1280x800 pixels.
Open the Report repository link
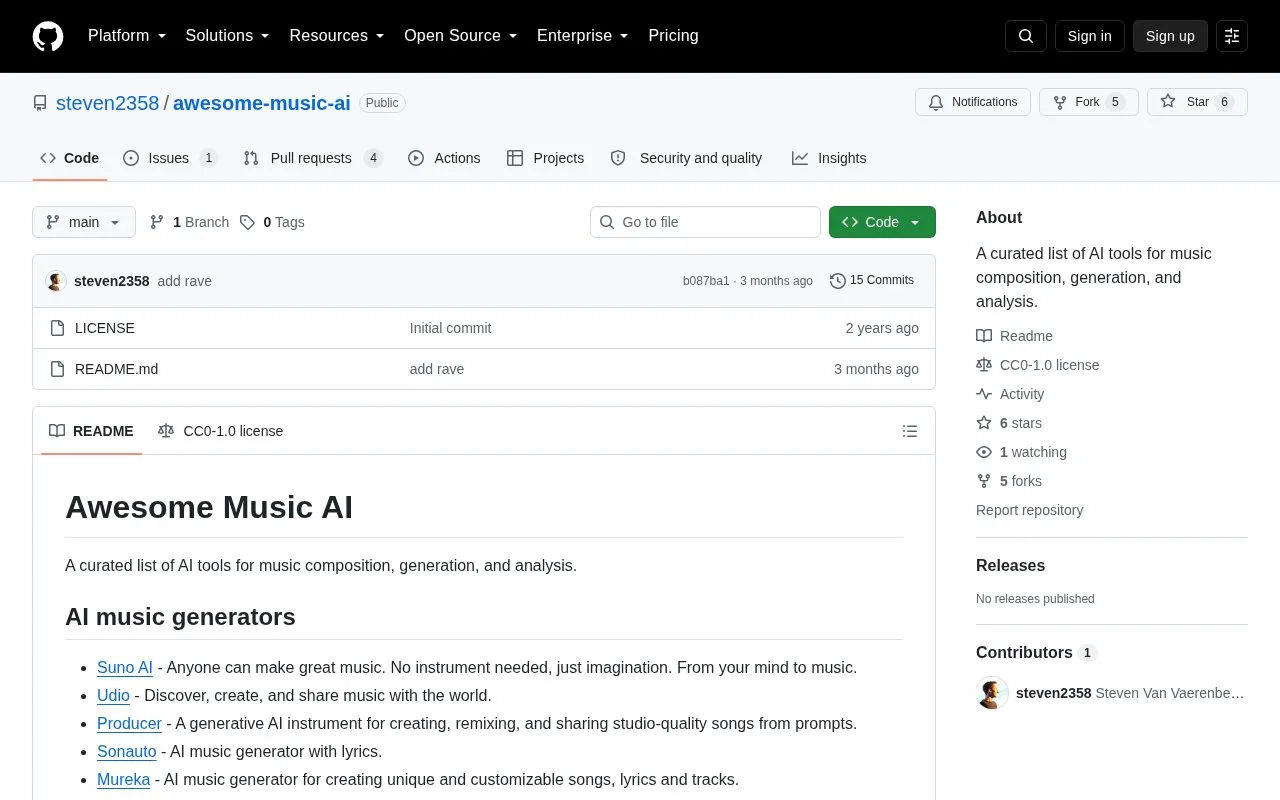click(x=1029, y=510)
